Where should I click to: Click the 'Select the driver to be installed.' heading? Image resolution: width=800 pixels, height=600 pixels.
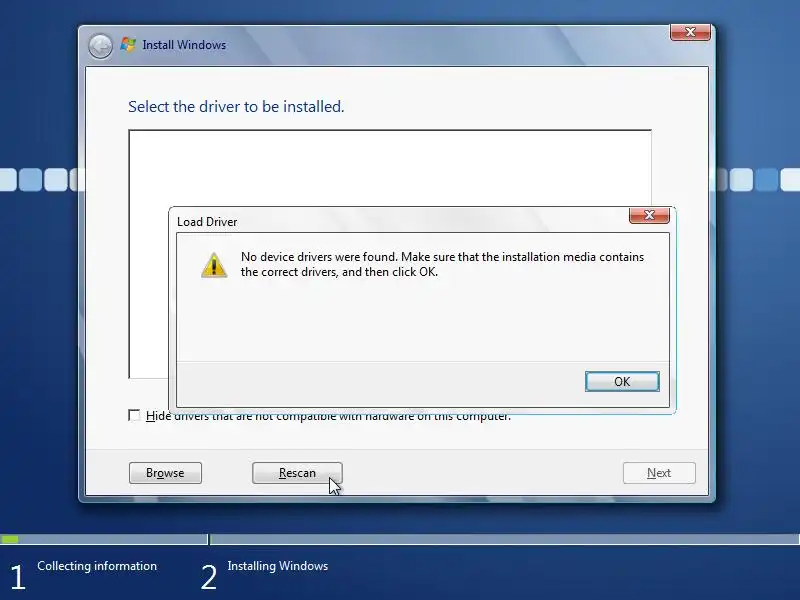click(236, 107)
